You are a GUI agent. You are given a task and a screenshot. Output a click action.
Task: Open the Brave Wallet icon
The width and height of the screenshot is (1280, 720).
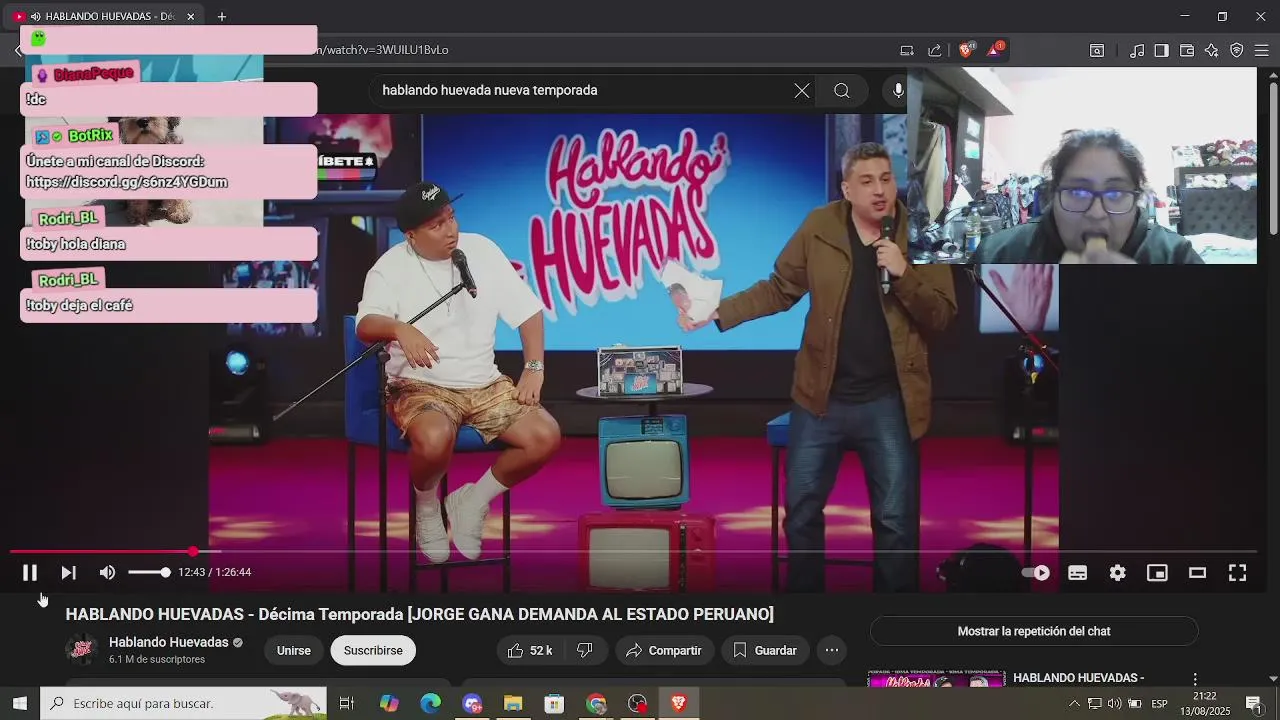point(1187,50)
